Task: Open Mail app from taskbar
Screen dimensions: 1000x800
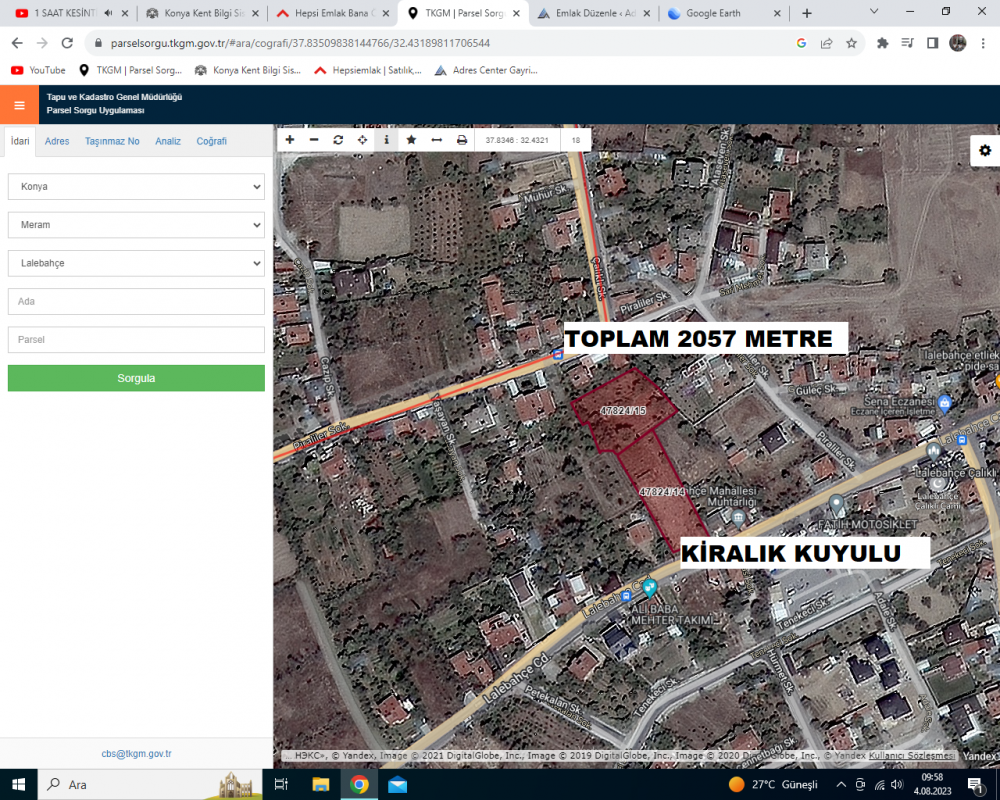Action: point(397,785)
